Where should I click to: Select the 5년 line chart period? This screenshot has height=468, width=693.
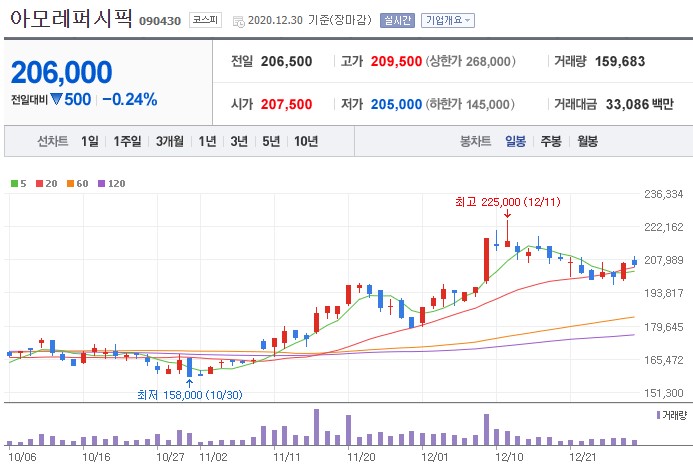pos(271,141)
